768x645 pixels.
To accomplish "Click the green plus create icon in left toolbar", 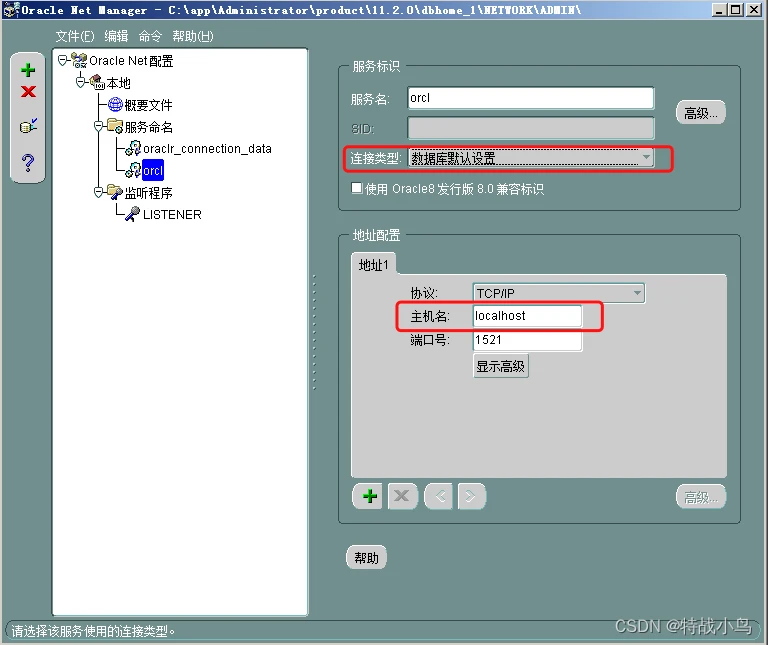I will tap(28, 70).
